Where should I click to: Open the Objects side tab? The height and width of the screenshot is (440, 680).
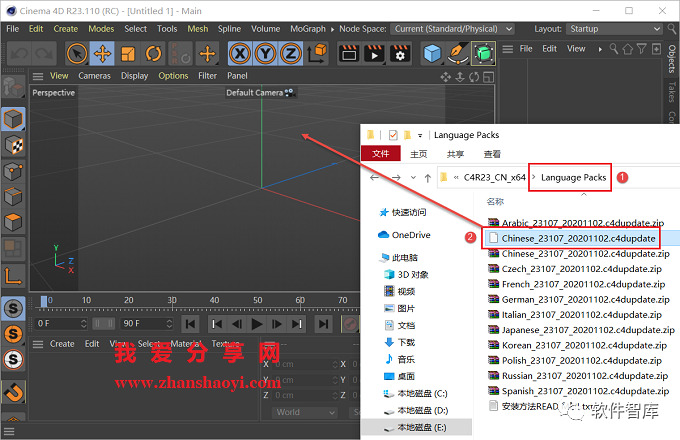(x=672, y=59)
